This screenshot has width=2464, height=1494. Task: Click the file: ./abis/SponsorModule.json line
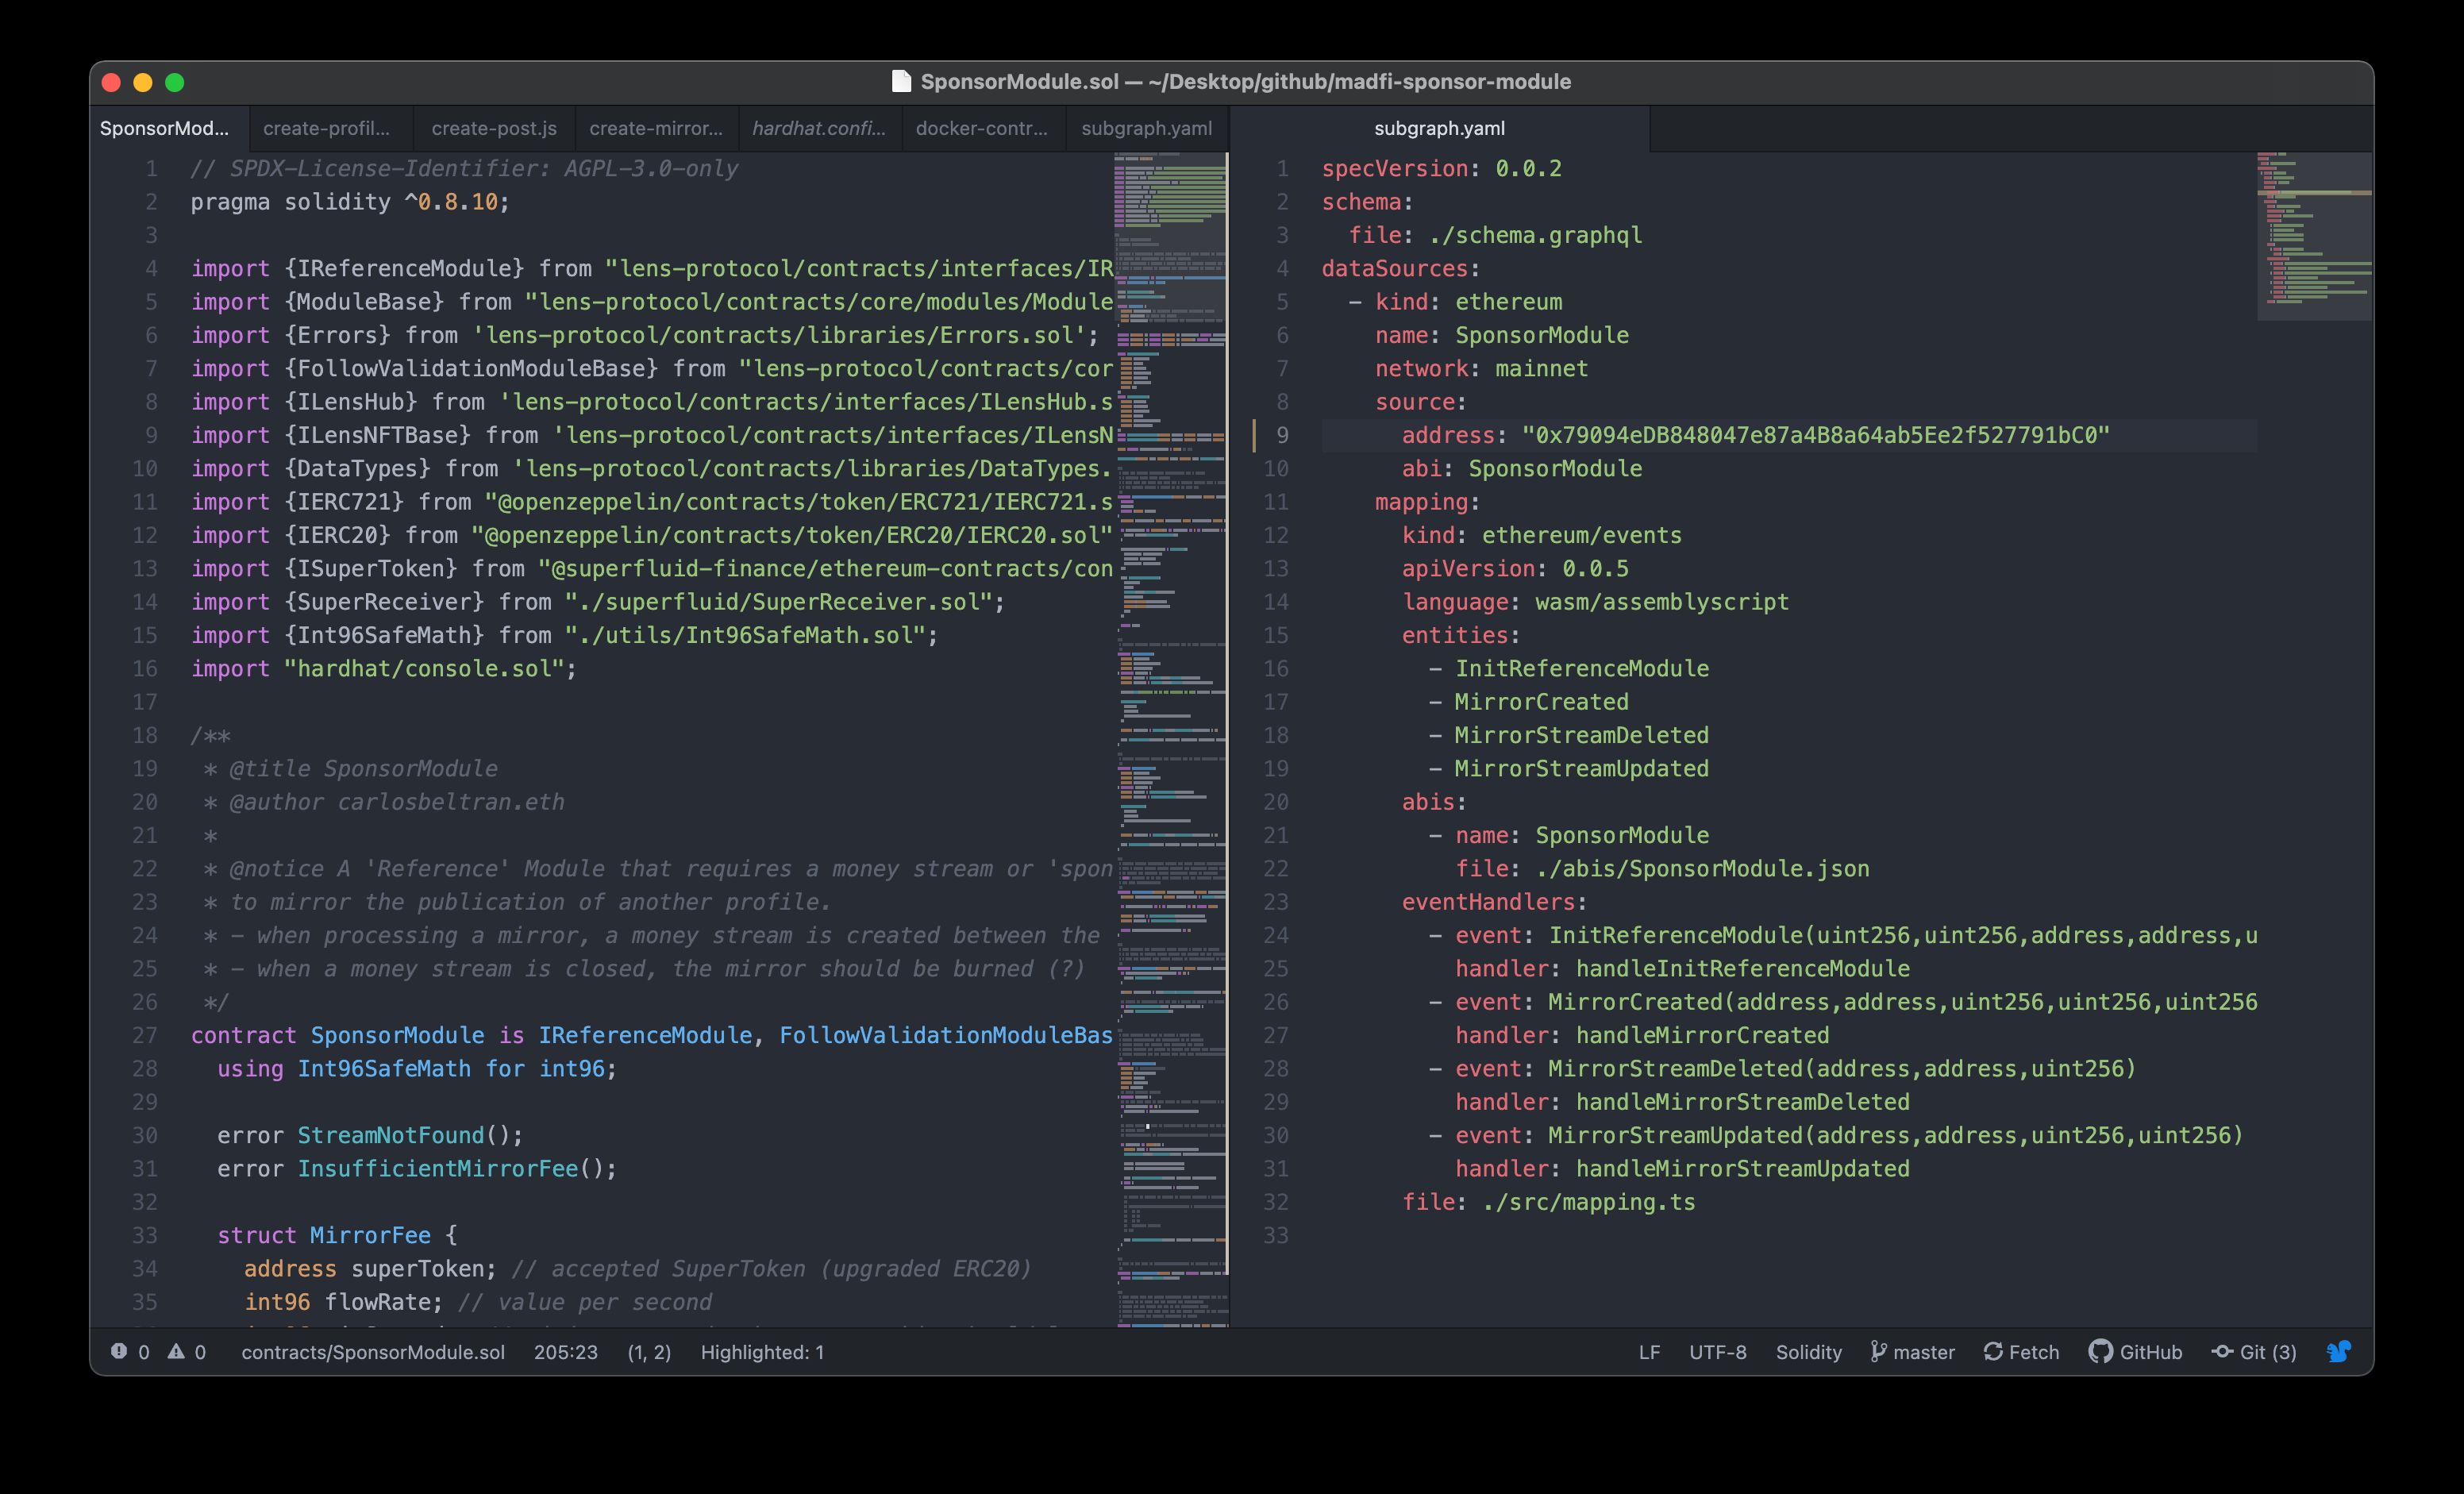coord(1662,868)
